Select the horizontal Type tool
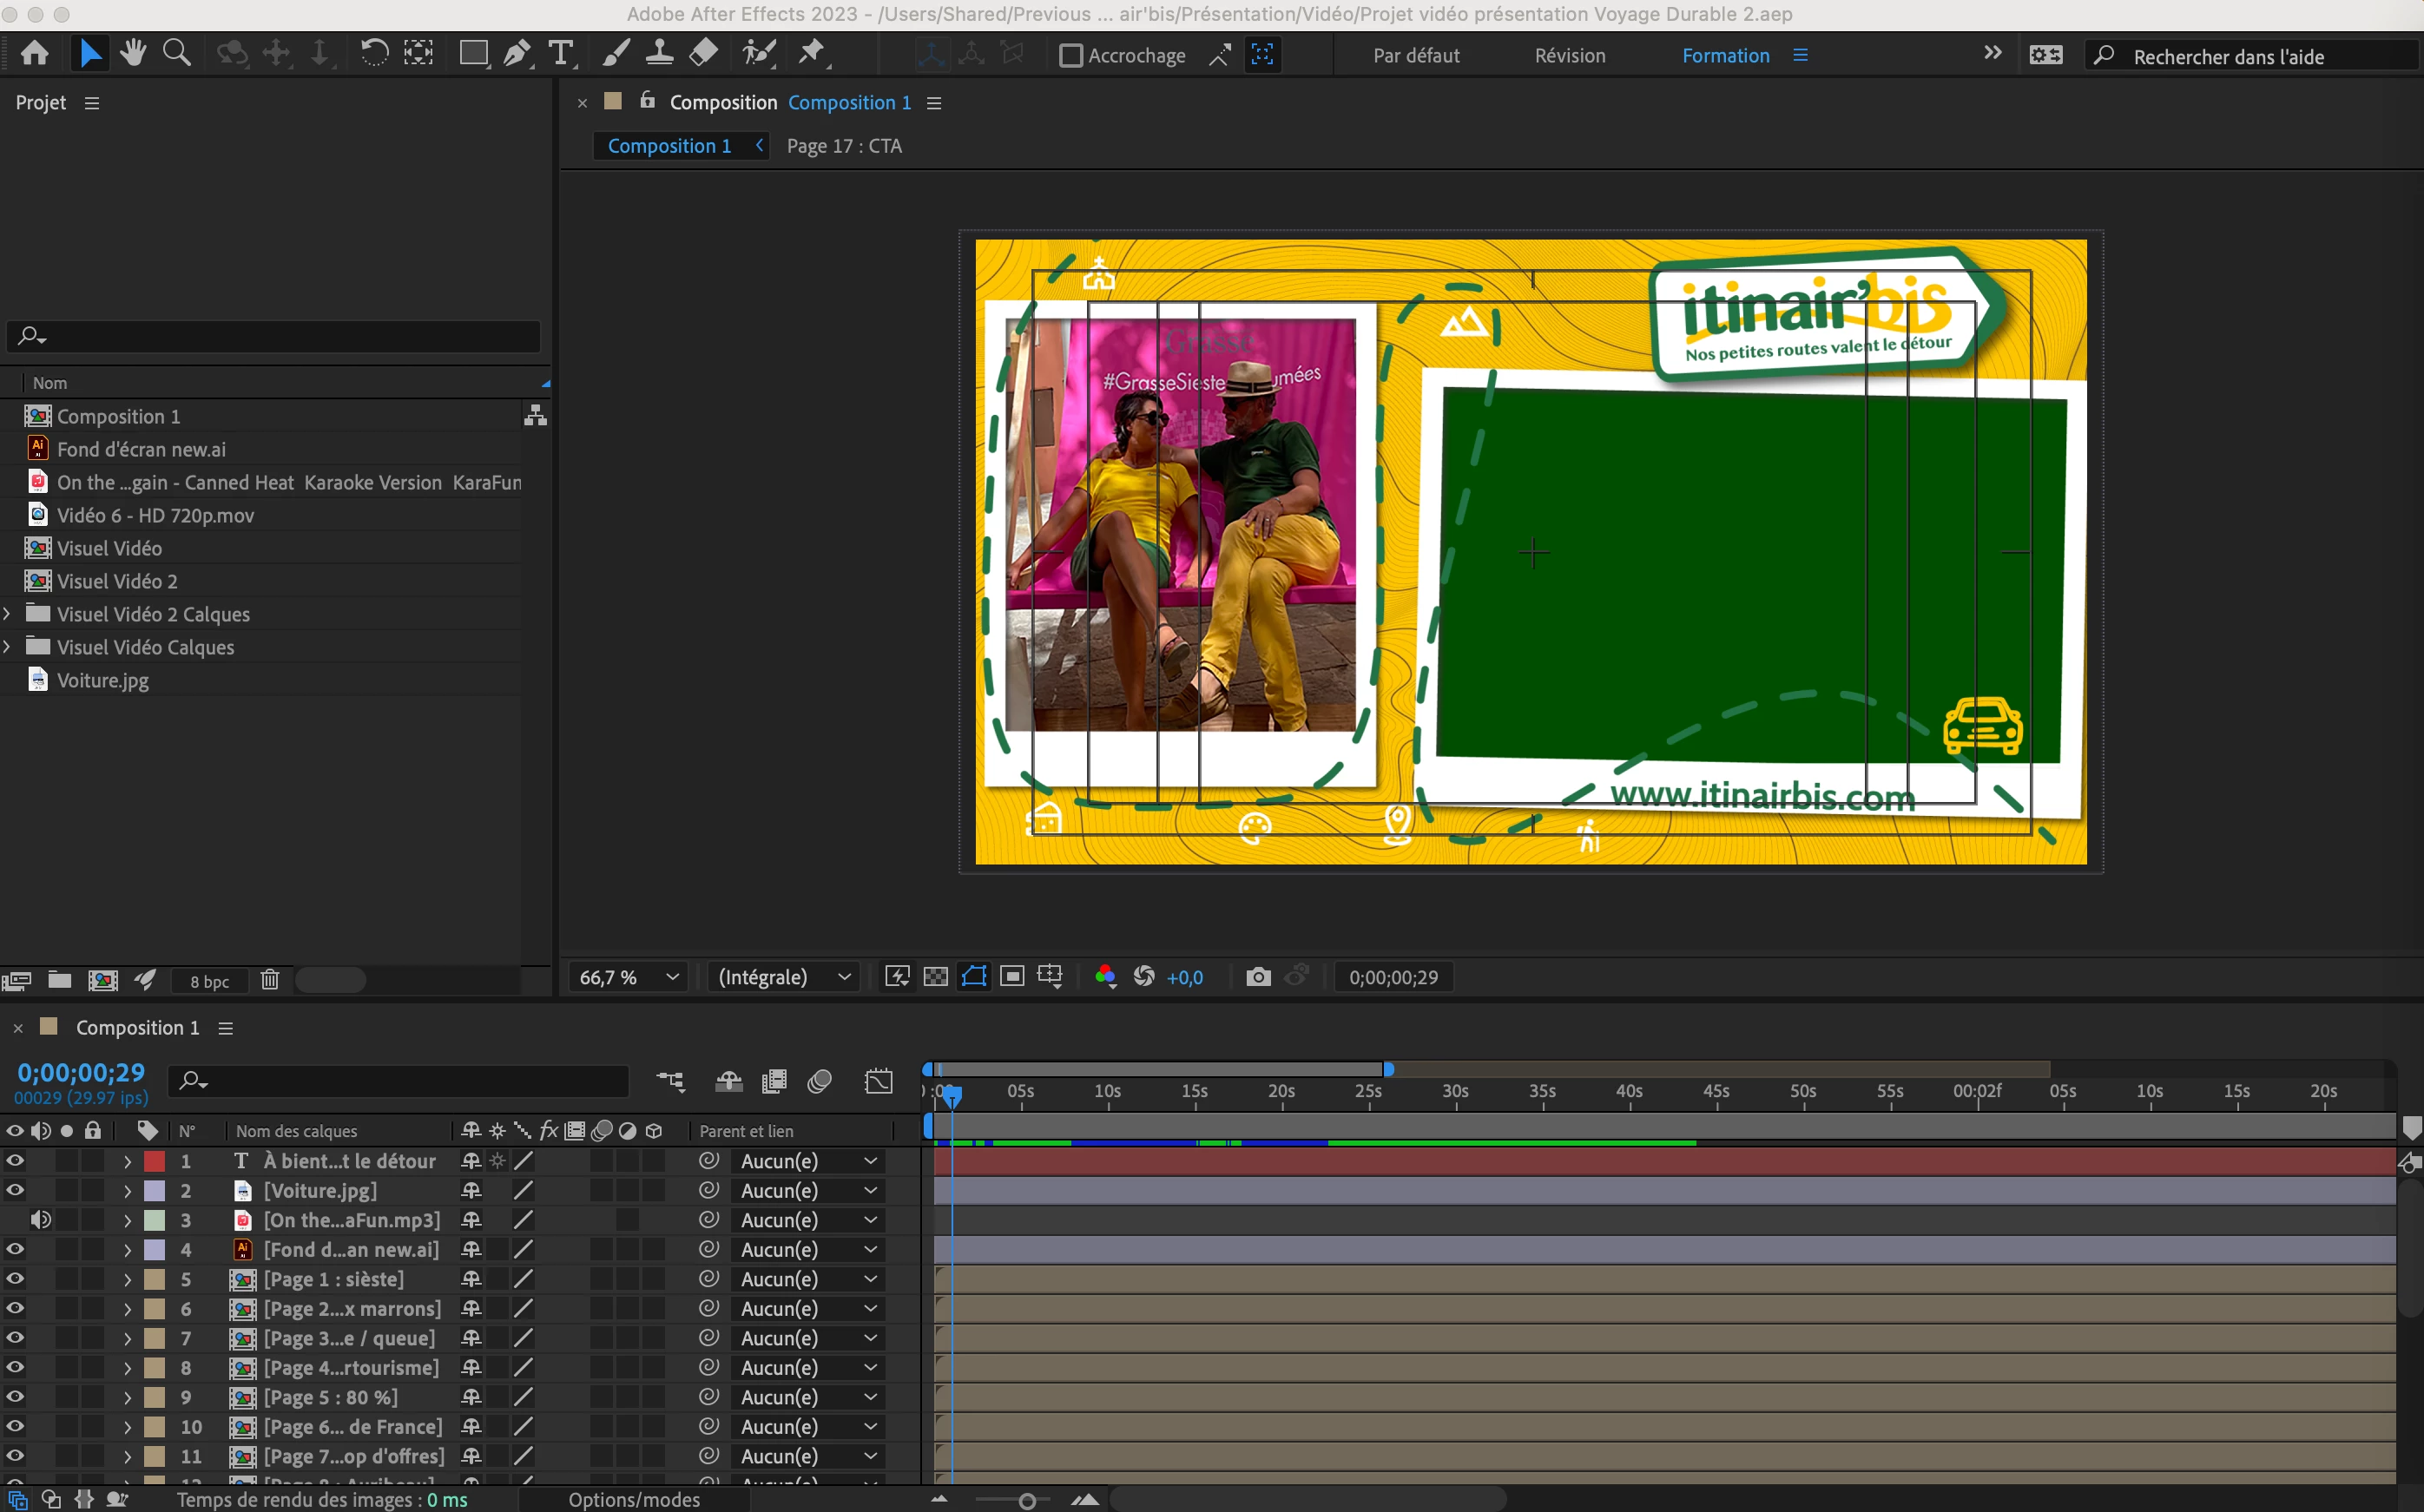 561,53
